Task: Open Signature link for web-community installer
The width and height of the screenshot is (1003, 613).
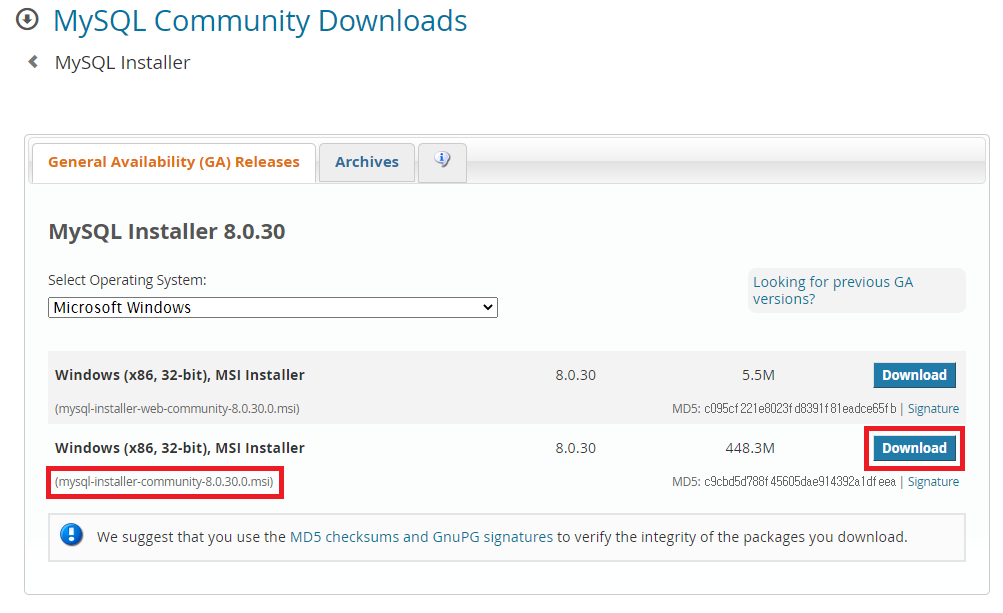Action: [933, 408]
